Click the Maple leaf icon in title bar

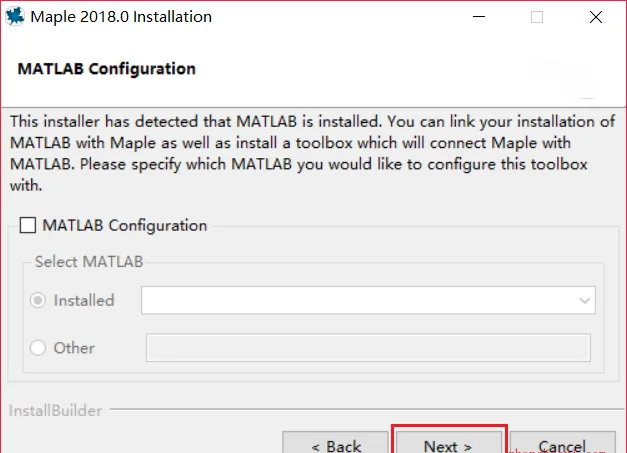coord(15,17)
